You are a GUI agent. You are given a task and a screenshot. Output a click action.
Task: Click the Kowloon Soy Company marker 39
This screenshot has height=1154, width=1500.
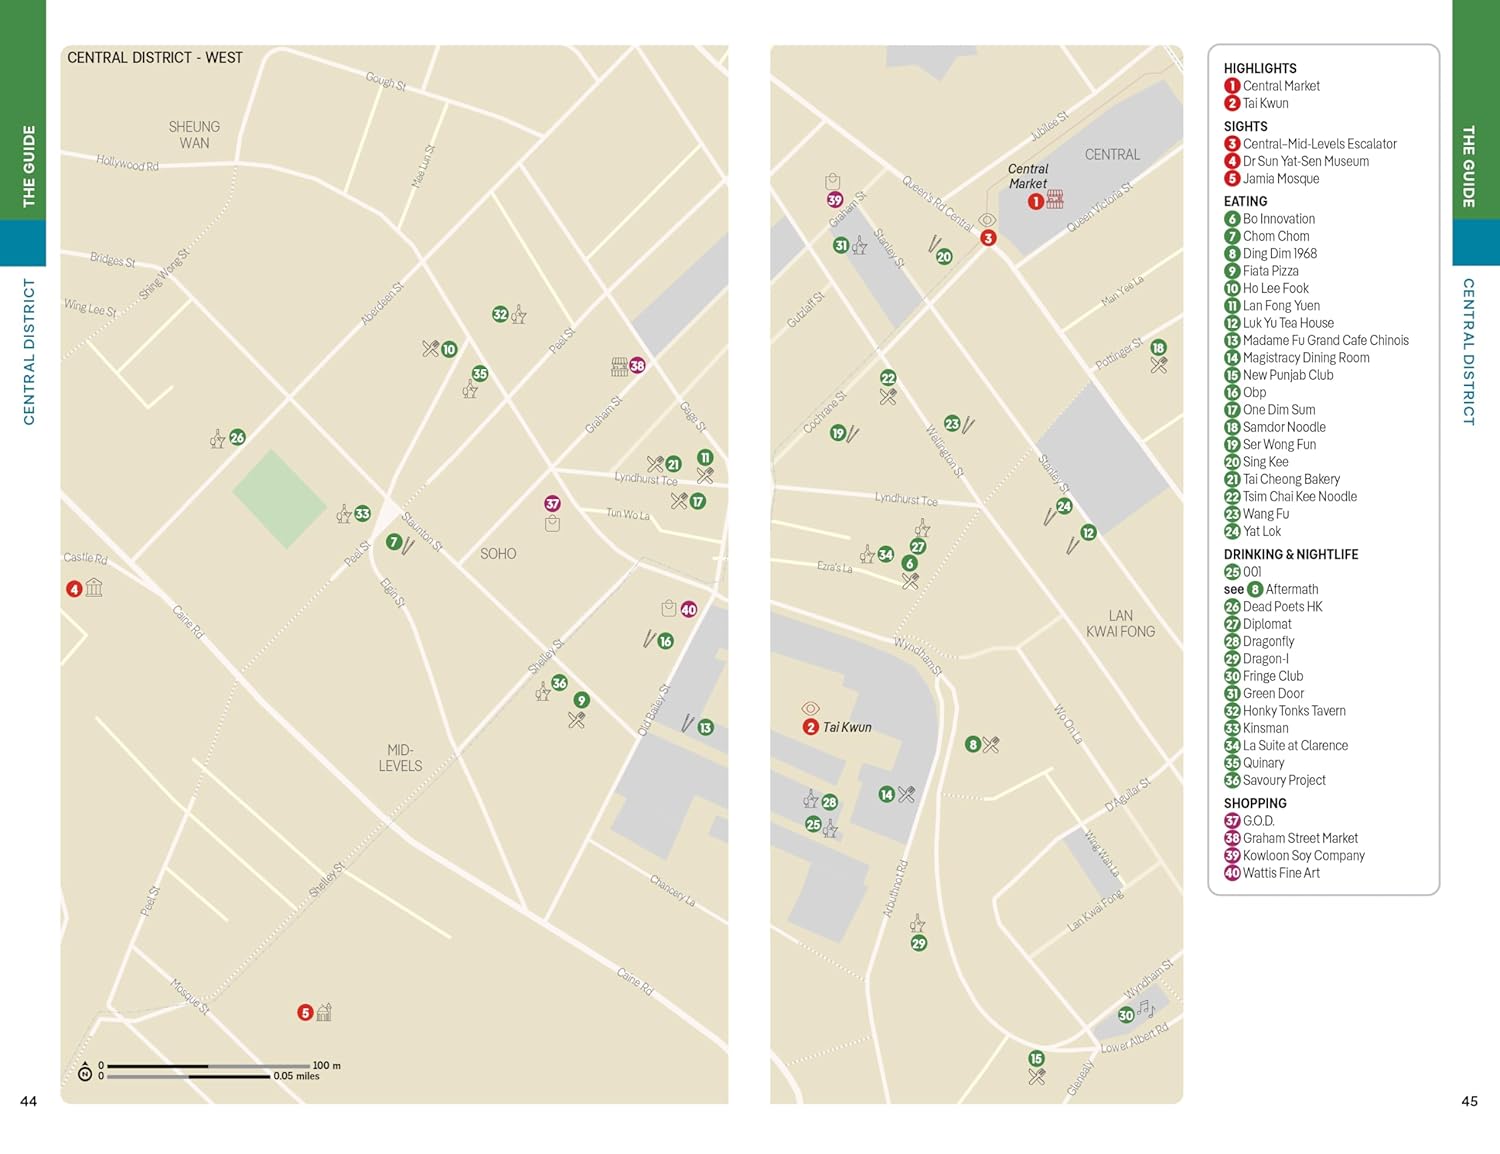tap(834, 200)
